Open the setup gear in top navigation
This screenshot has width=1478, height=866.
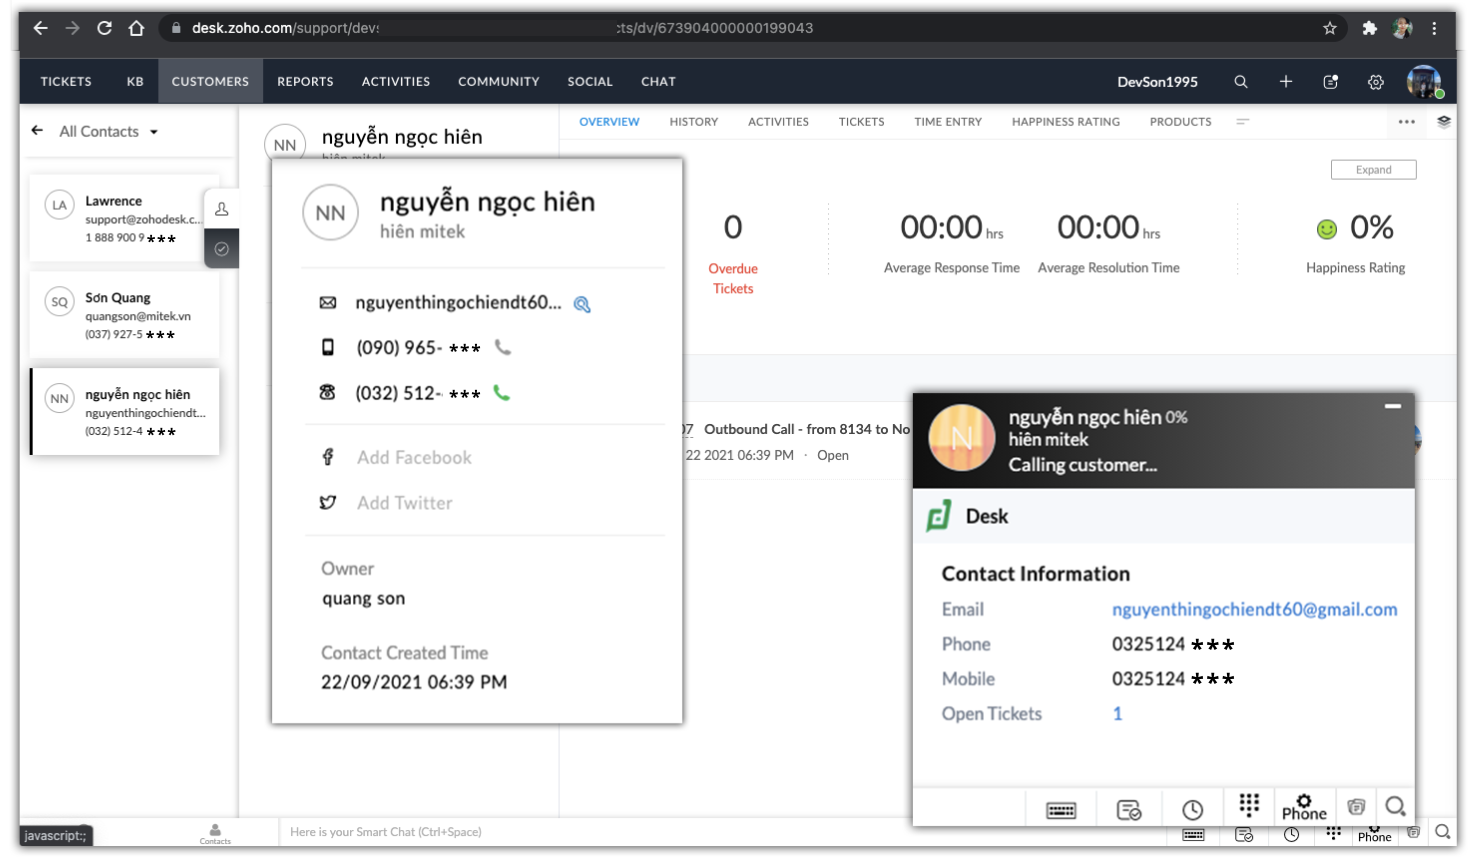1376,82
